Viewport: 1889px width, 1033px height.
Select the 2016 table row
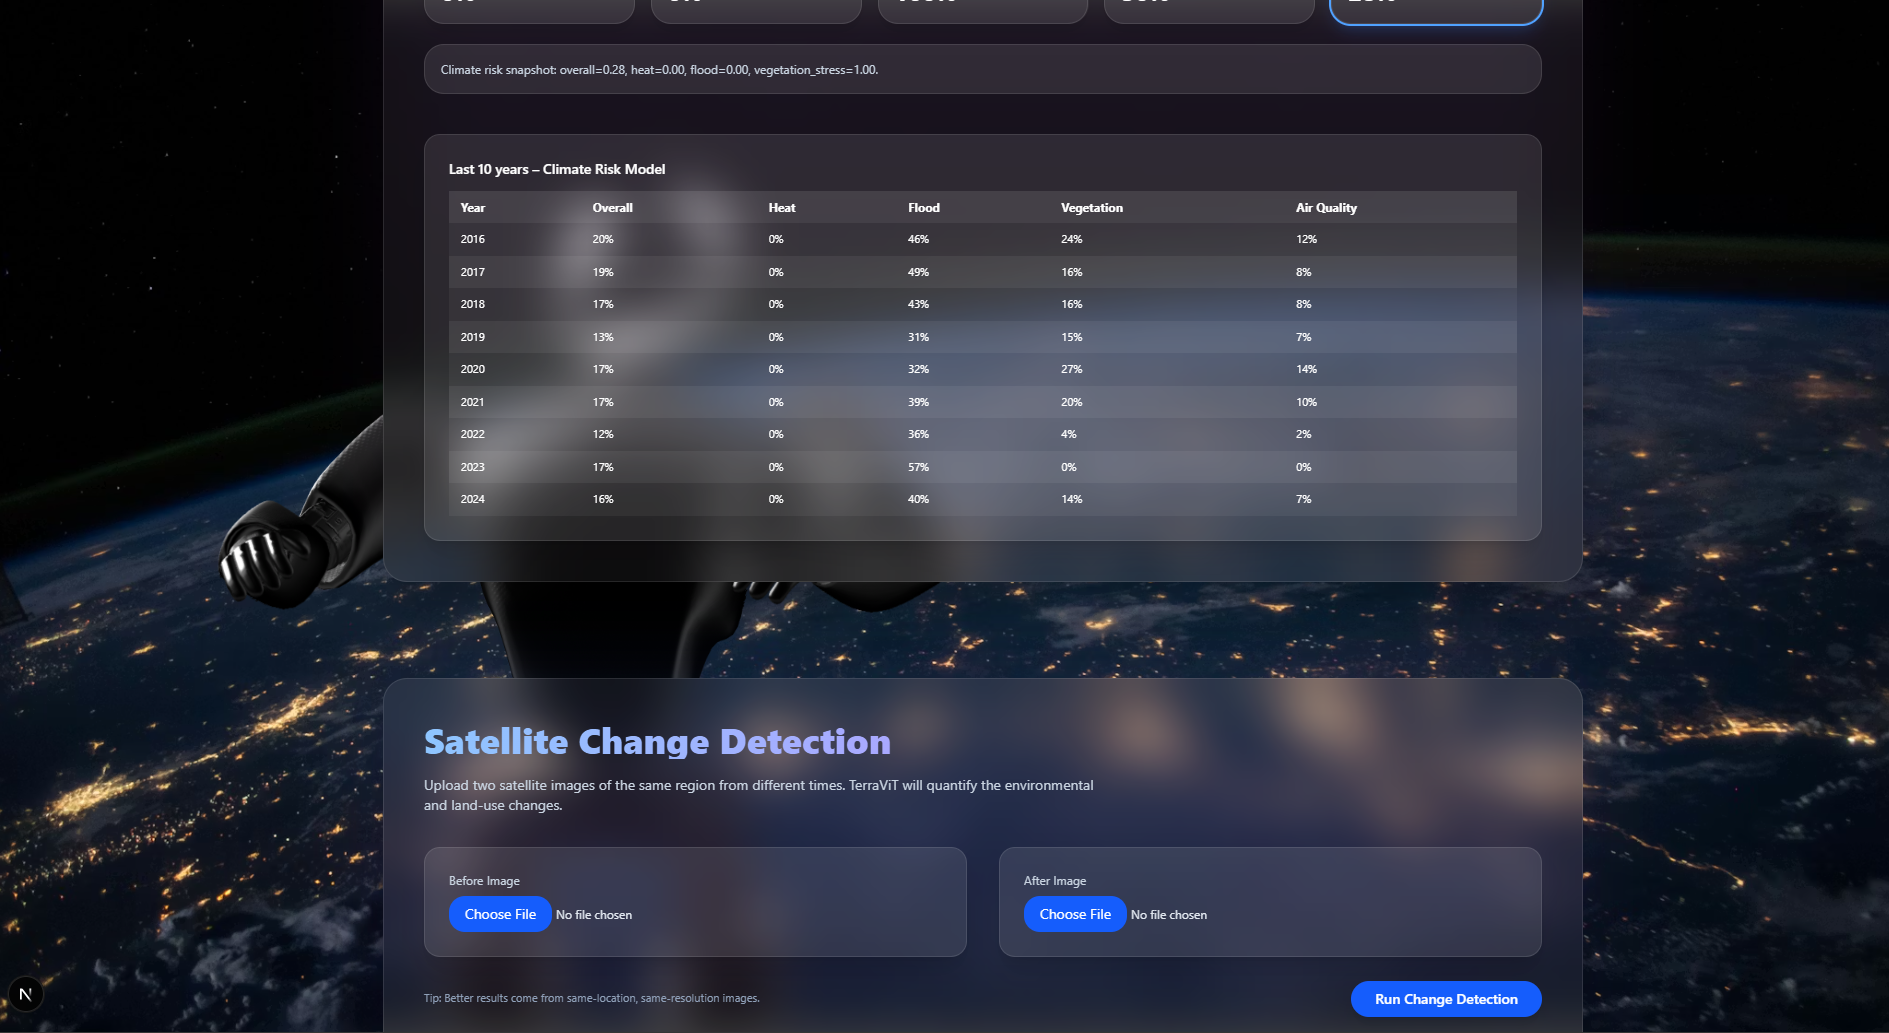pyautogui.click(x=982, y=239)
